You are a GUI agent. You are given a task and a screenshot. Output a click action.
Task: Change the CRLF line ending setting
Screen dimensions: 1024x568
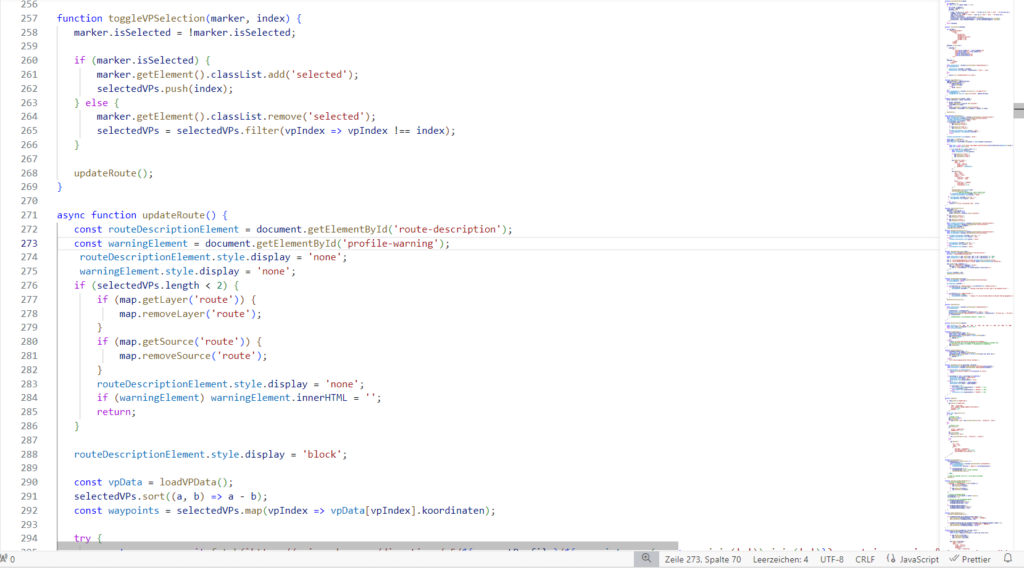864,559
